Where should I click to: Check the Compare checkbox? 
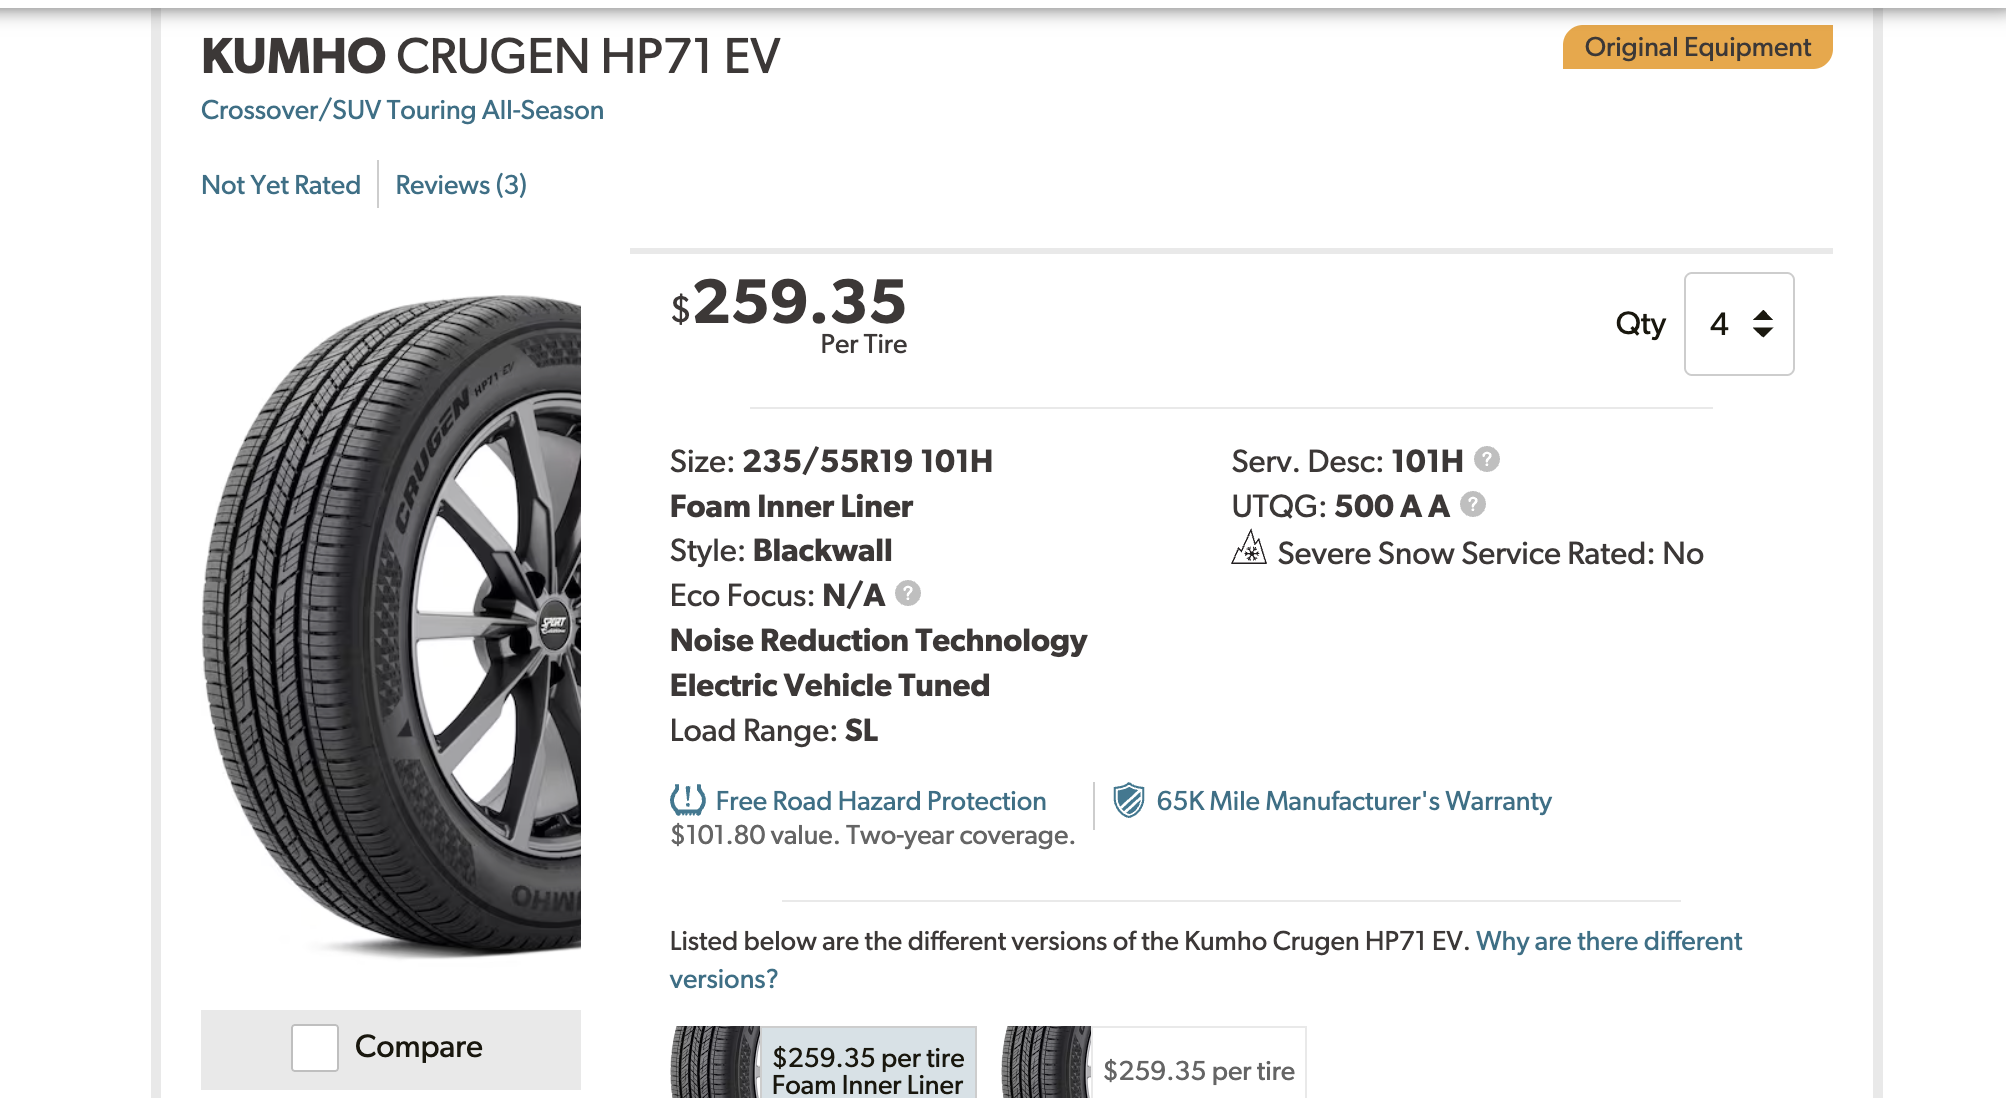(315, 1047)
